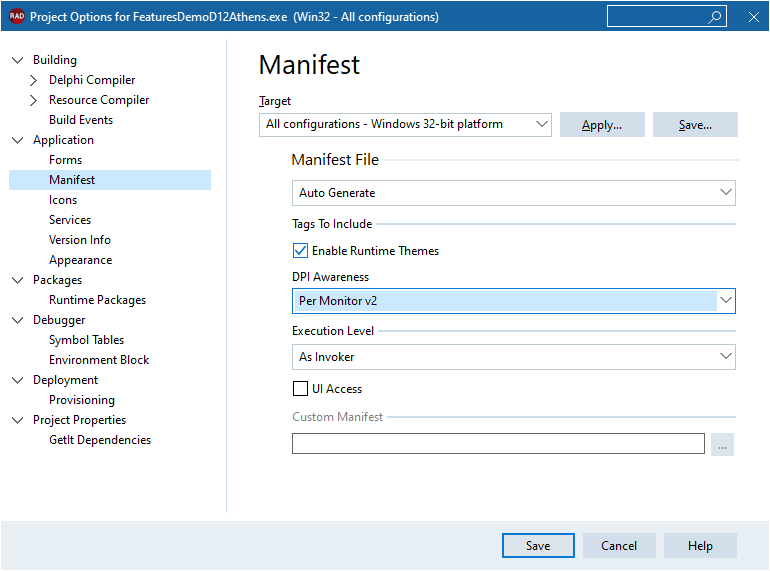Screen dimensions: 770x571
Task: Uncheck Enable Runtime Themes
Action: point(300,251)
